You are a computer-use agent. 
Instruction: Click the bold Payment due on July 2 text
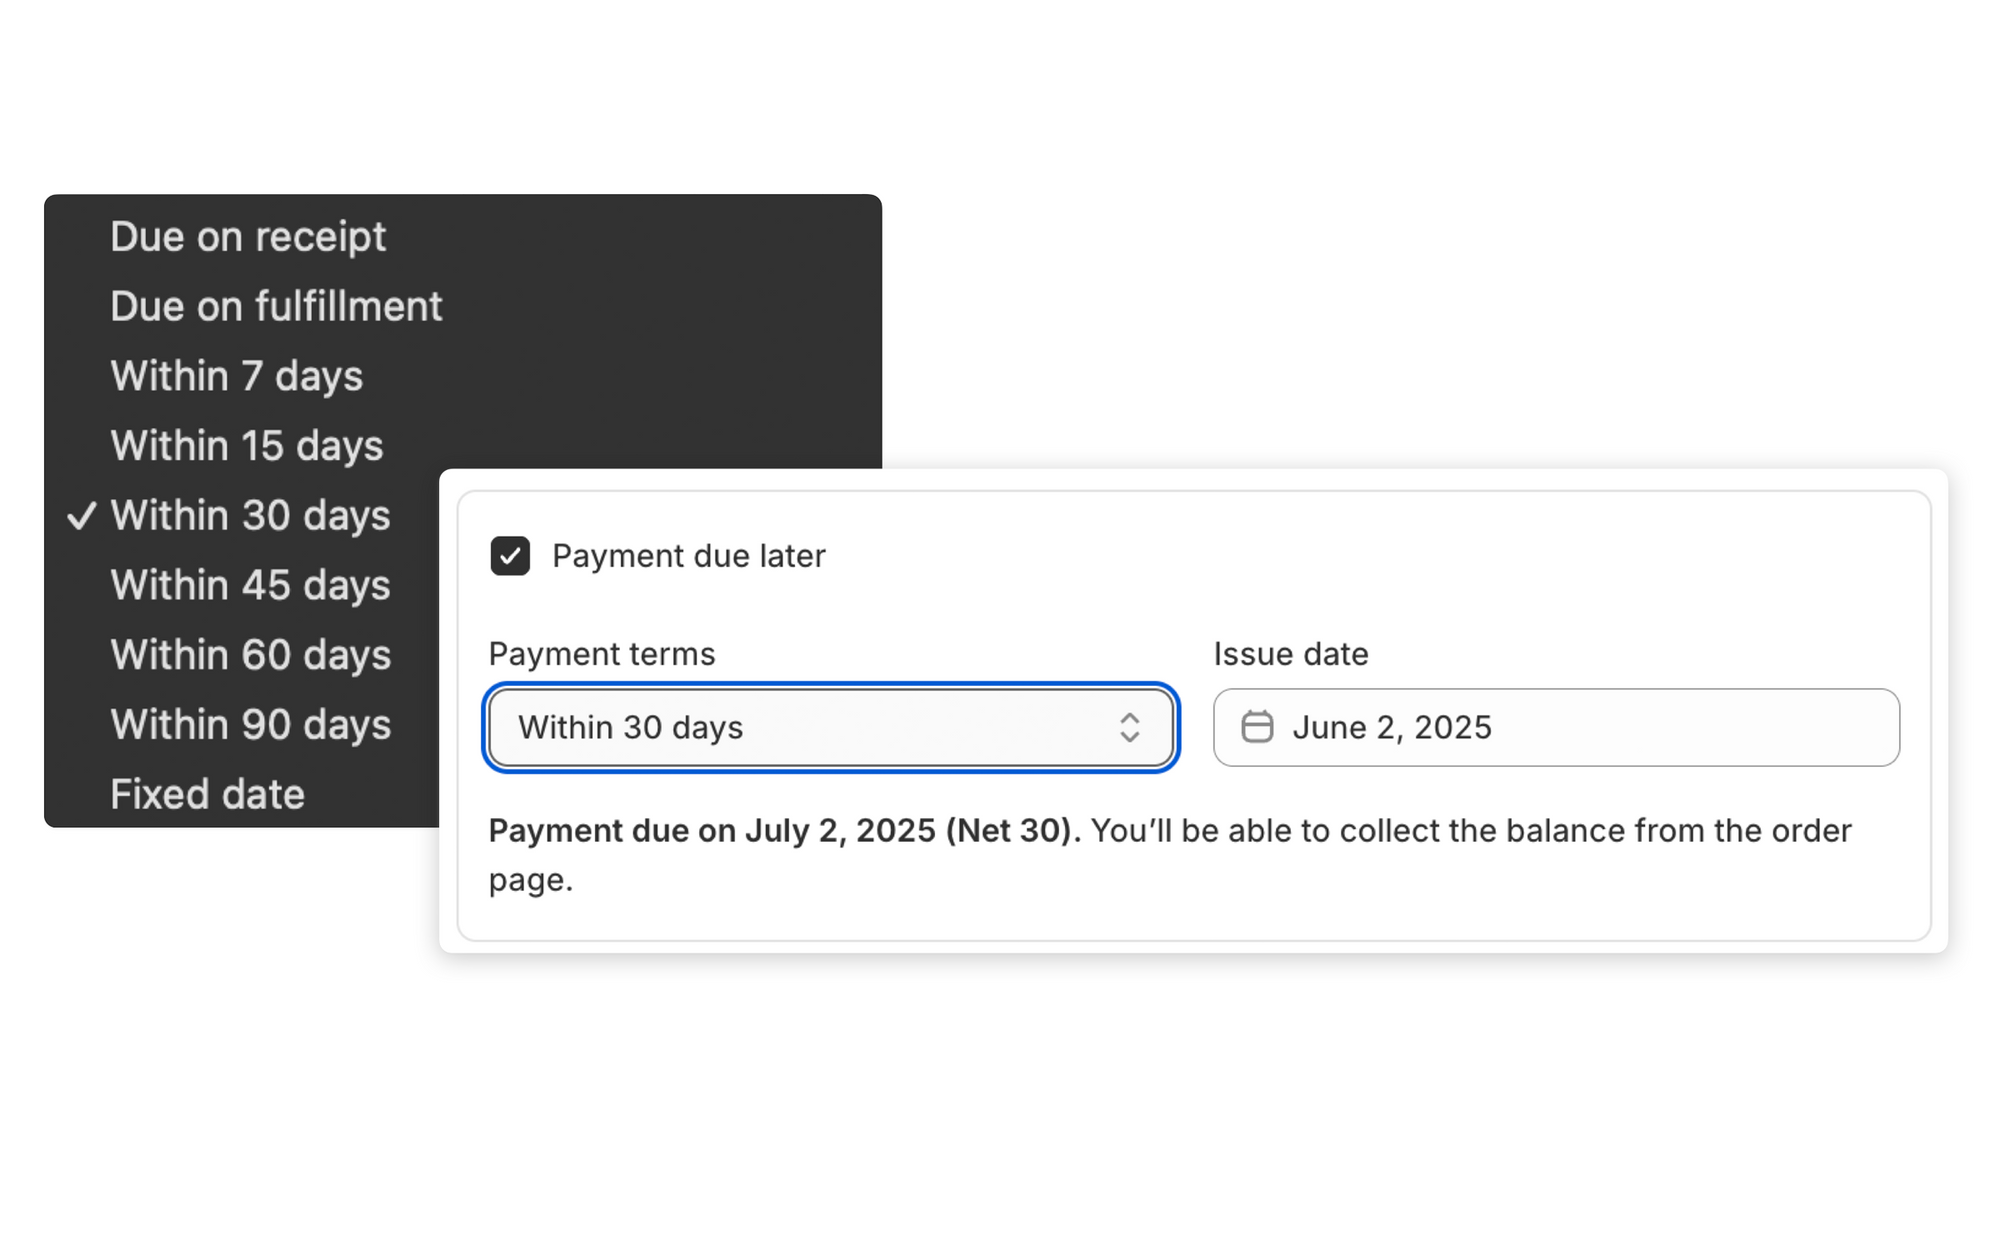click(784, 831)
